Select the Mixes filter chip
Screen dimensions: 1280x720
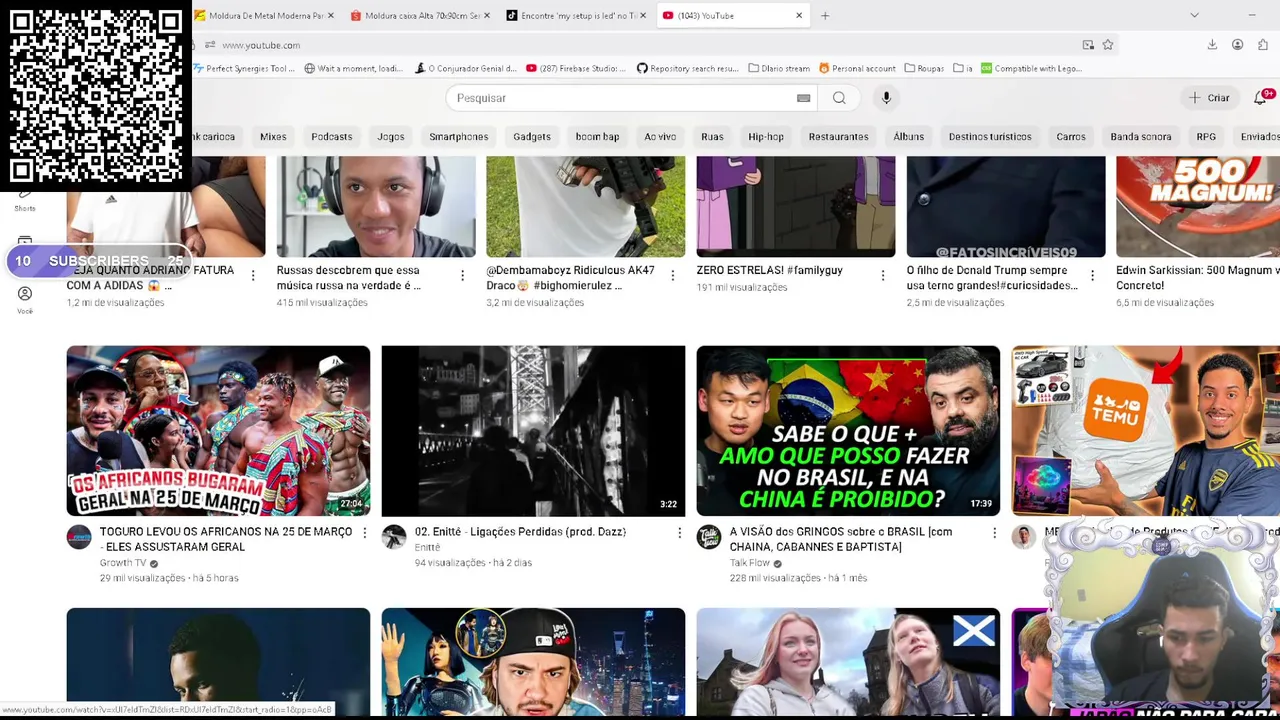(x=273, y=137)
